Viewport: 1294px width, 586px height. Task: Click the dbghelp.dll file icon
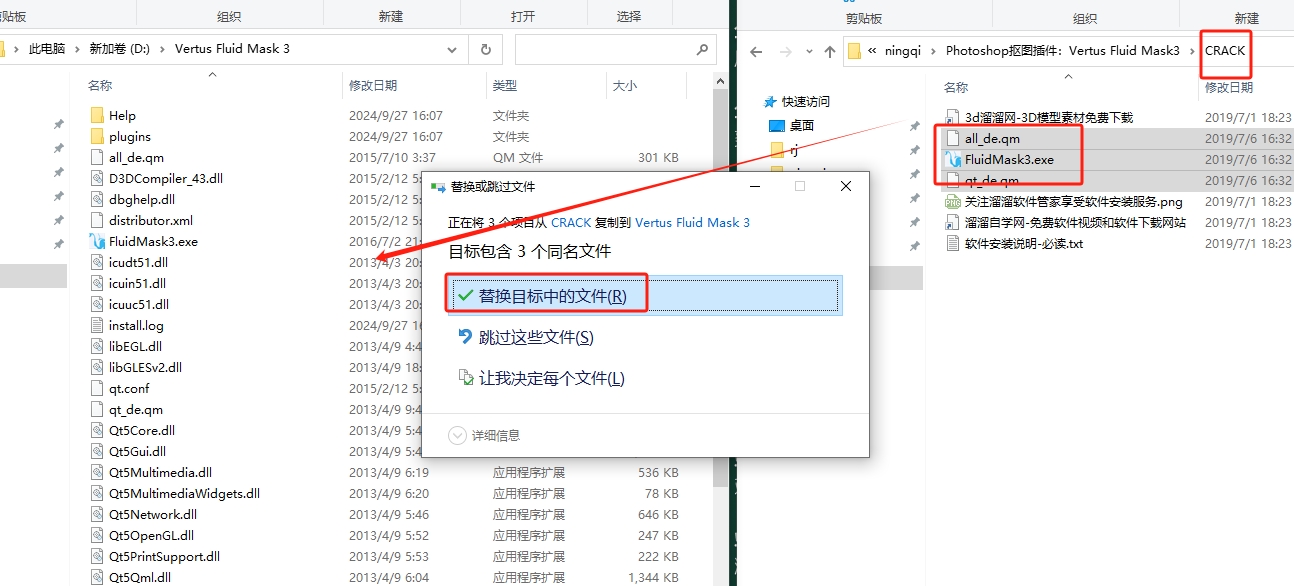pos(97,199)
